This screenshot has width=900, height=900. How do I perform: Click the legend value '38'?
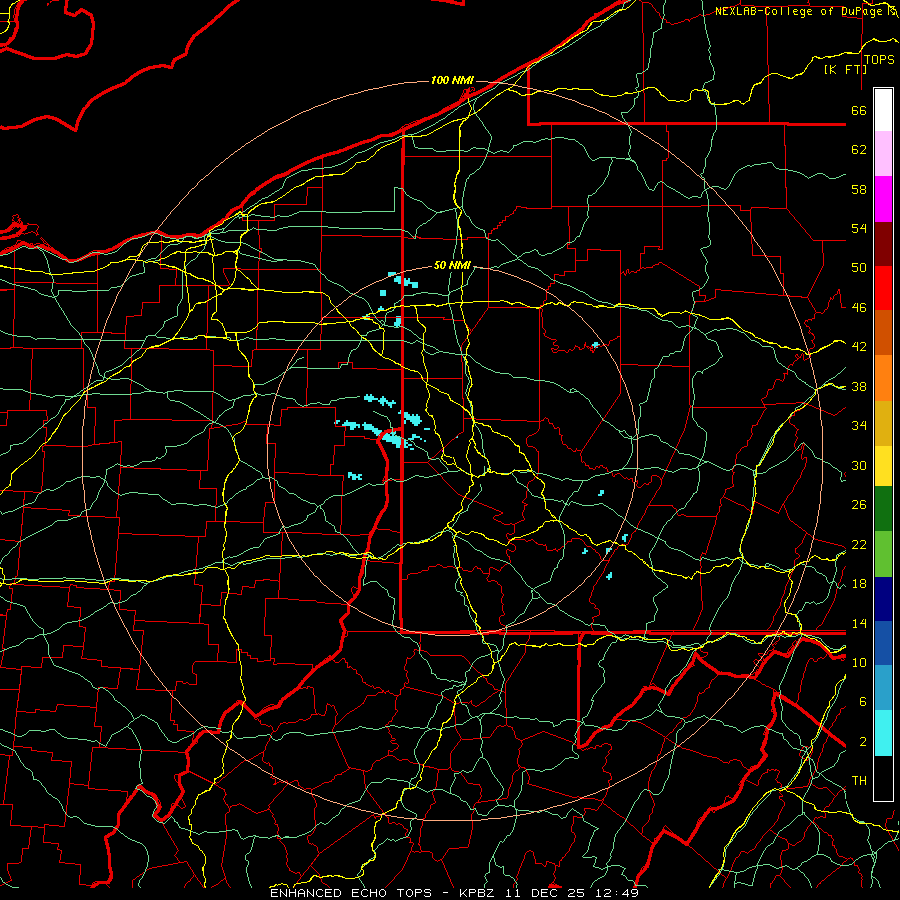(859, 386)
